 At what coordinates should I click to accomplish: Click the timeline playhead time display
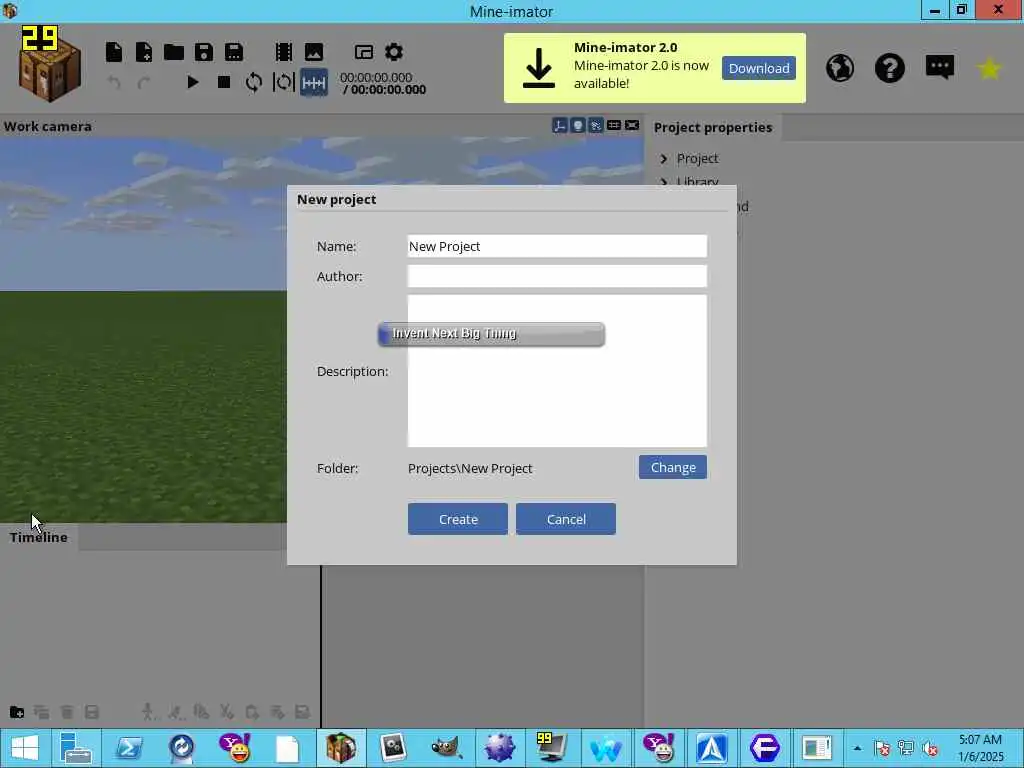click(383, 83)
